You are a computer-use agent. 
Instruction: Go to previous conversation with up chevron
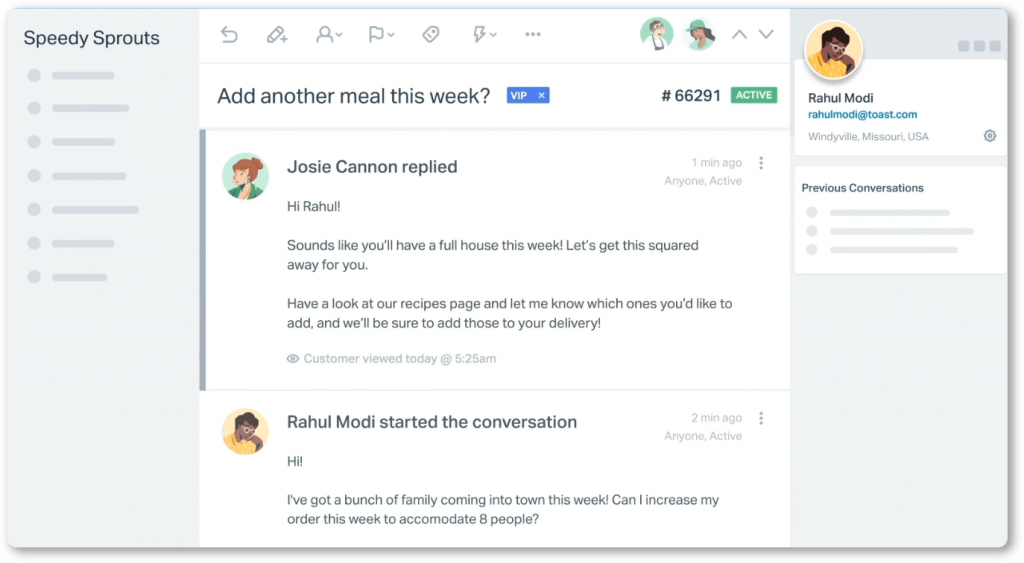[x=739, y=35]
